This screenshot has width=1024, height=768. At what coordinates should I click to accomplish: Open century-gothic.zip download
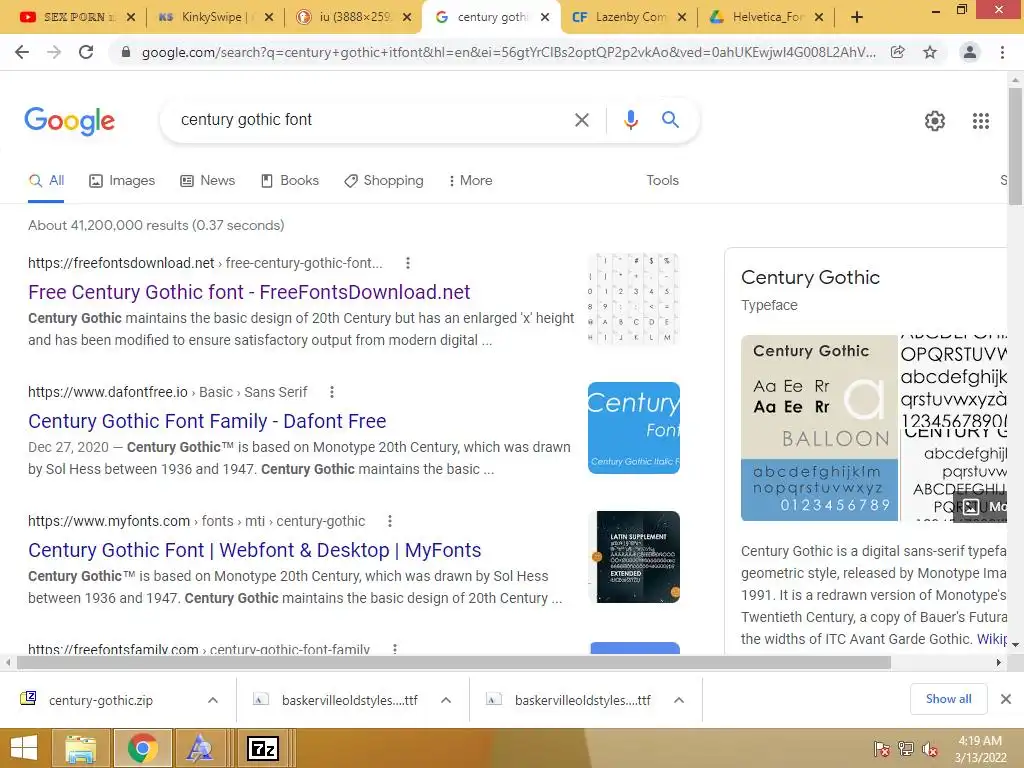click(101, 700)
